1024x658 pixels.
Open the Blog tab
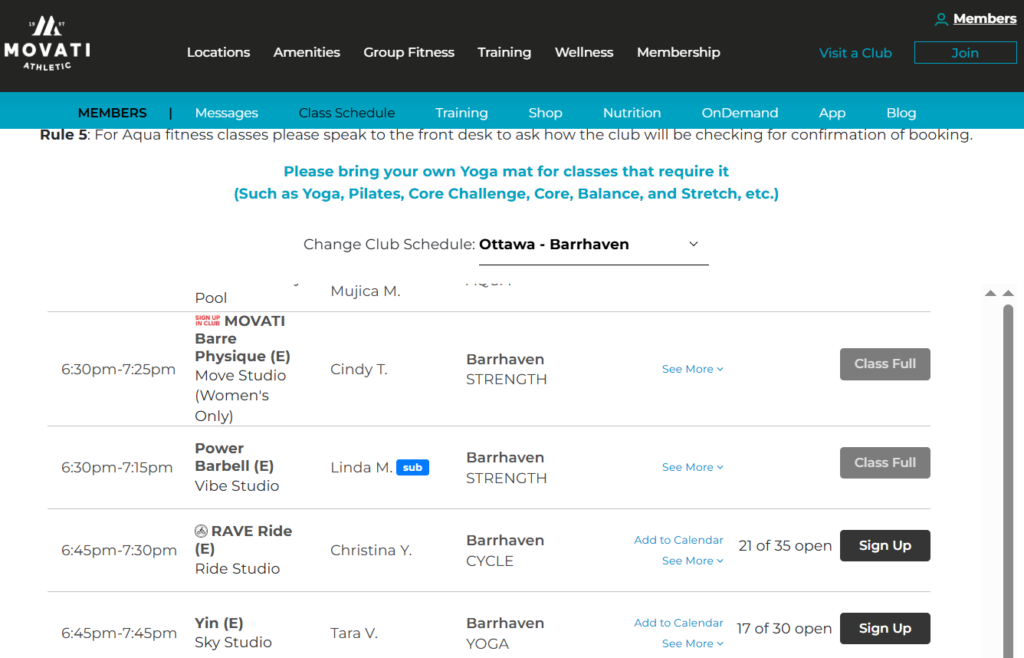point(901,113)
